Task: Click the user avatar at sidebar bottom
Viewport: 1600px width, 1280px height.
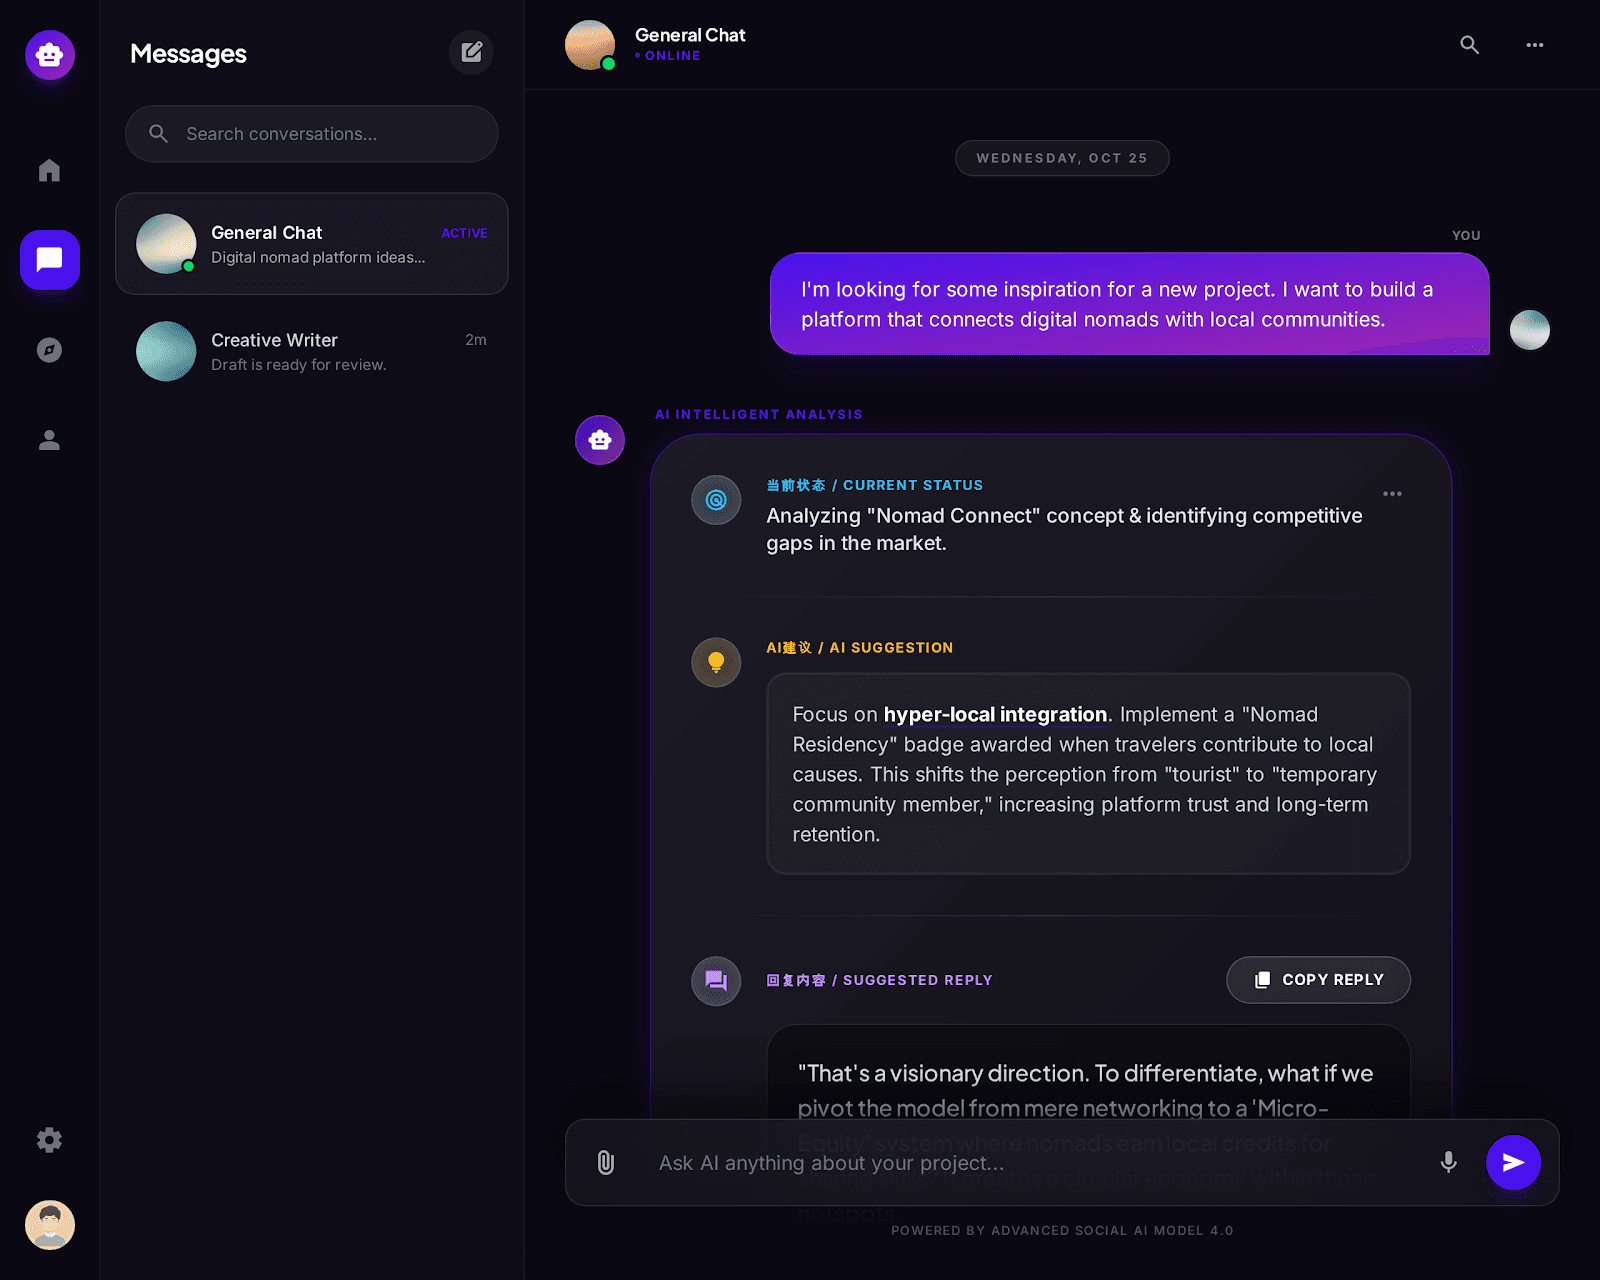Action: click(x=49, y=1225)
